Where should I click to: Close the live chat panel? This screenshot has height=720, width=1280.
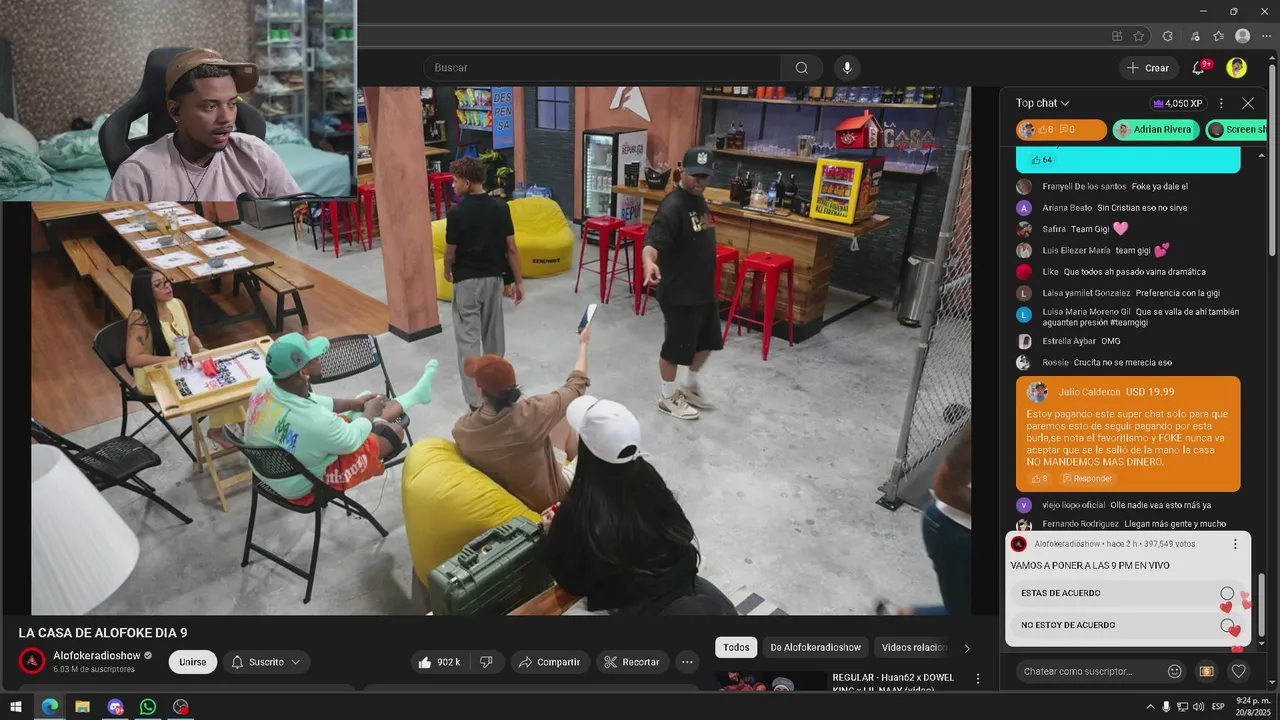click(1248, 103)
